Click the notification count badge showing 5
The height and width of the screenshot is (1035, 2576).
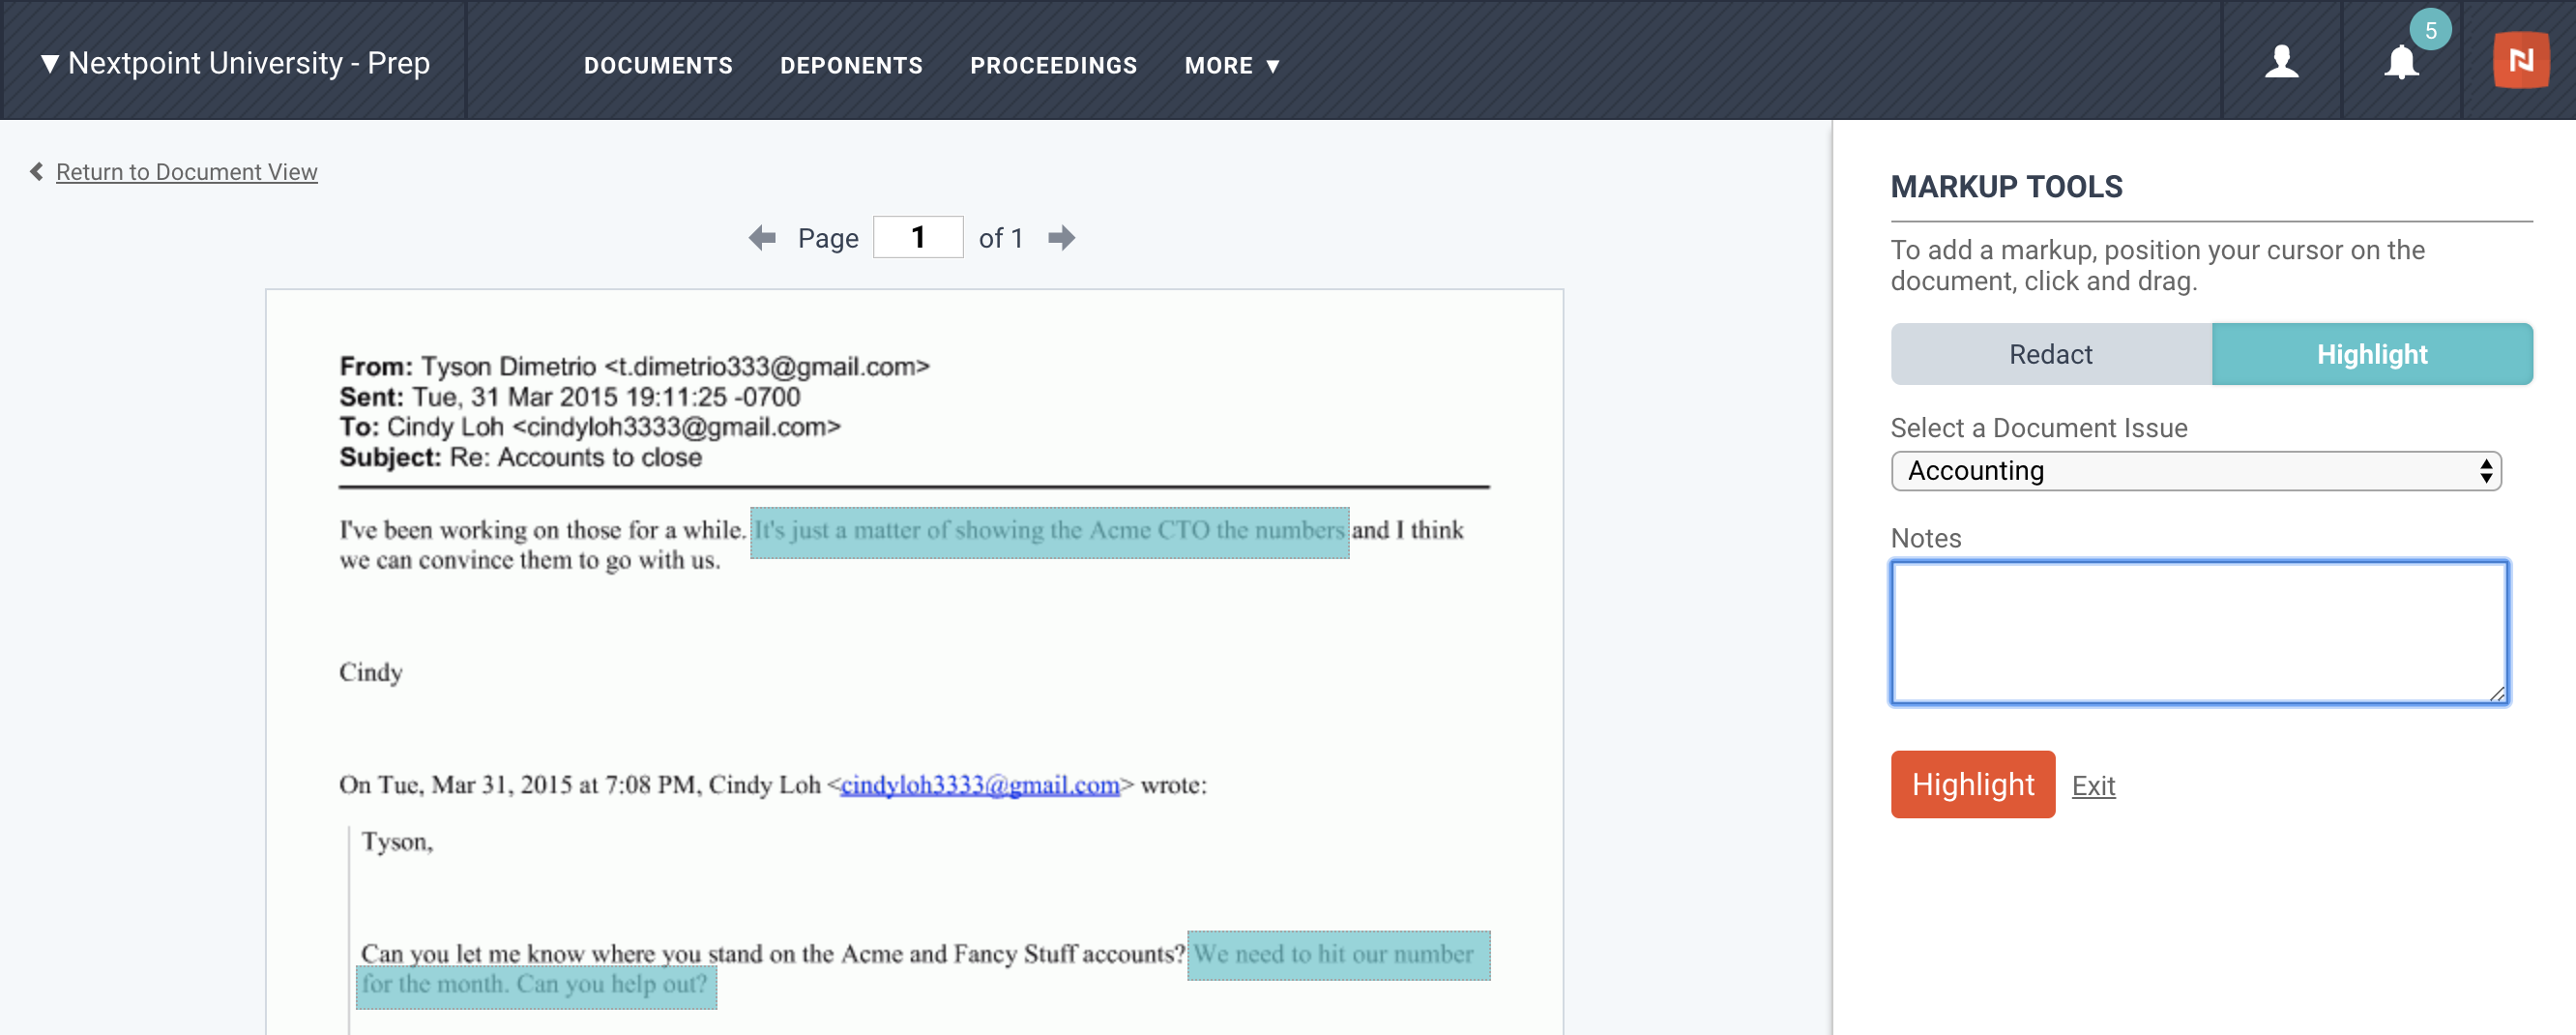[x=2430, y=30]
